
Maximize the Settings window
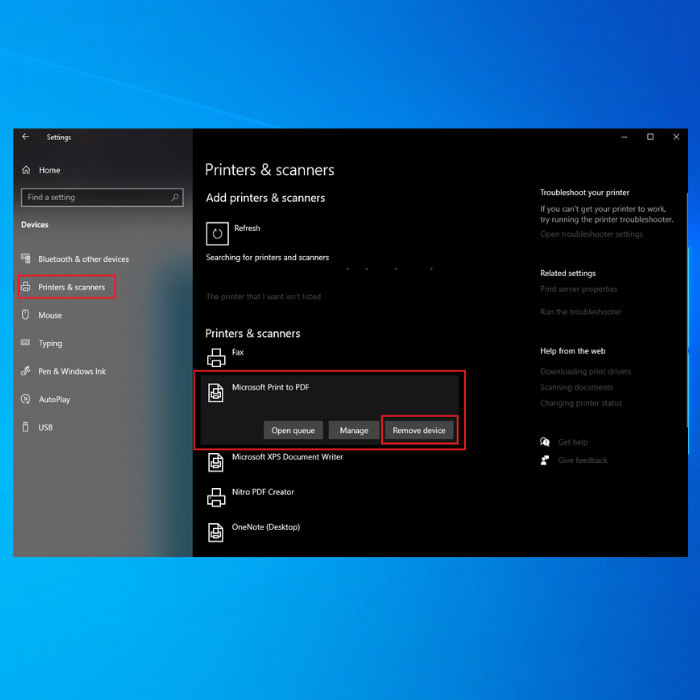tap(650, 137)
